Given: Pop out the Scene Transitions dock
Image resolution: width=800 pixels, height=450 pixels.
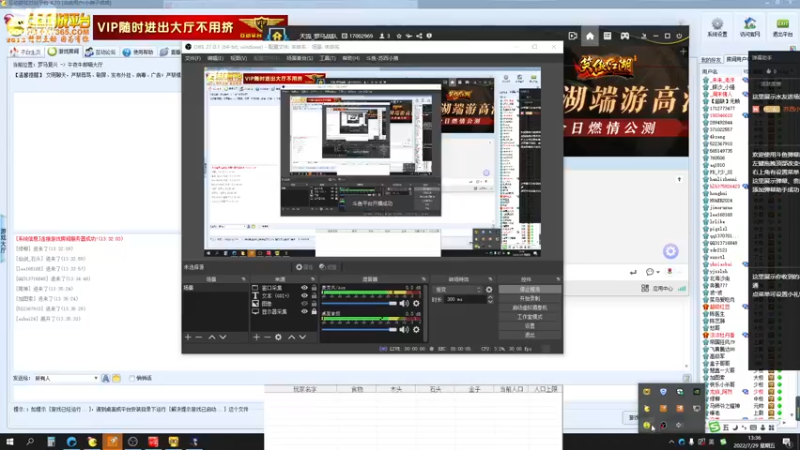Looking at the screenshot, I should pos(490,280).
